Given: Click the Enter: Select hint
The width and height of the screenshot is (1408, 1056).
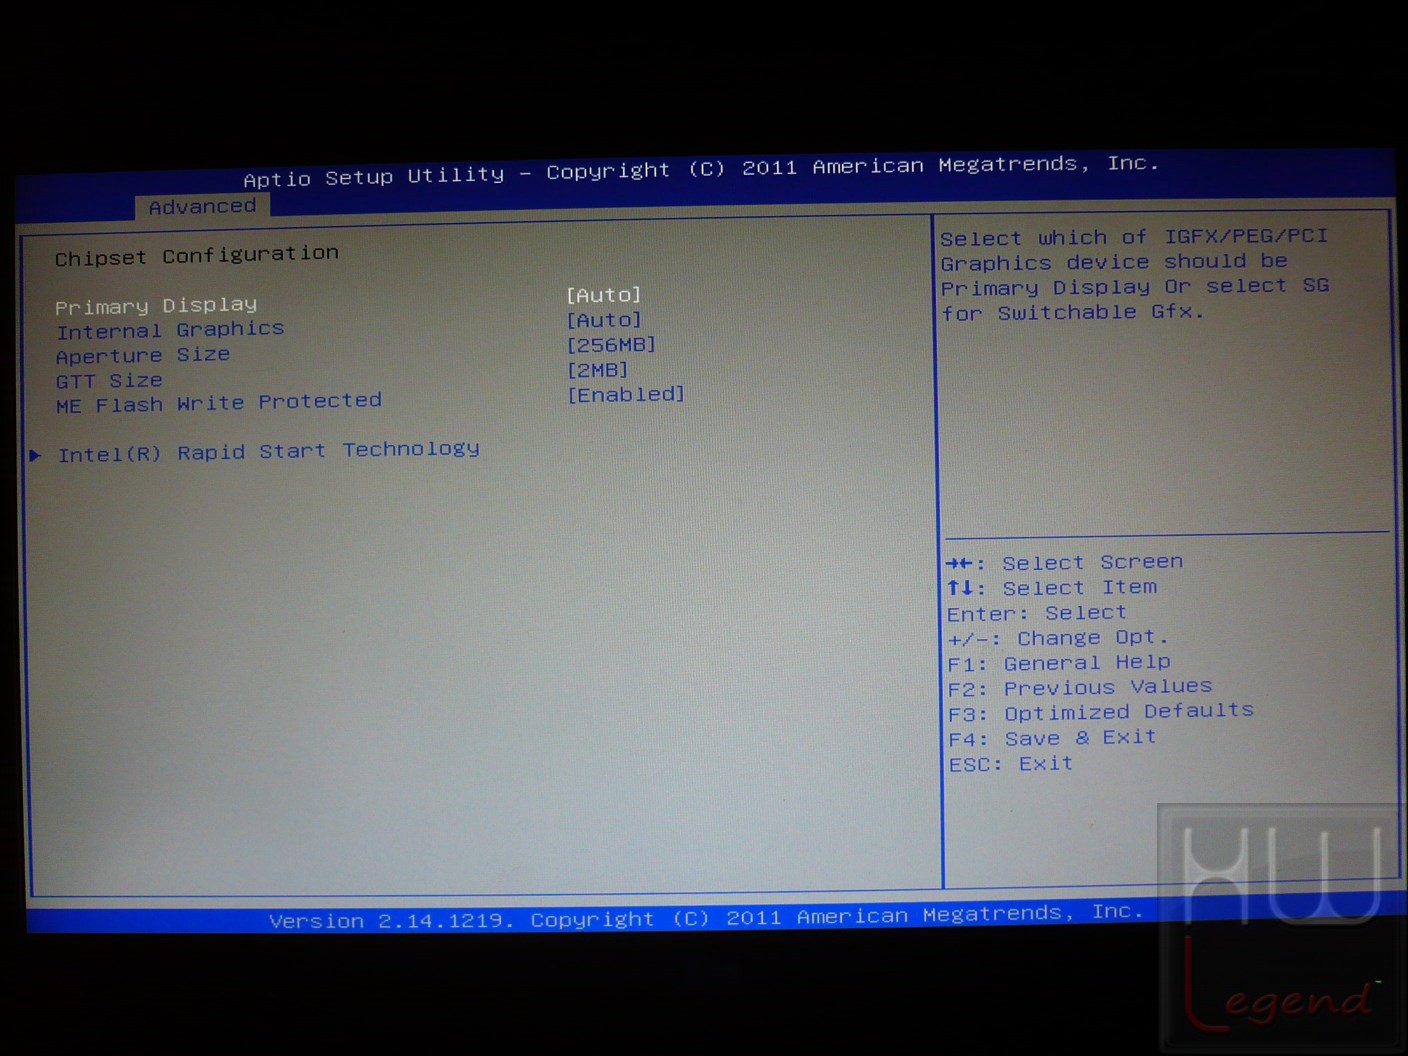Looking at the screenshot, I should pyautogui.click(x=1037, y=613).
